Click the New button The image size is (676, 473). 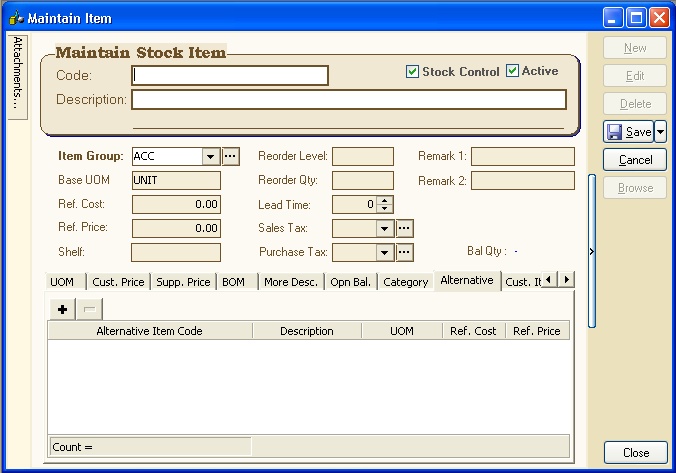pyautogui.click(x=635, y=48)
